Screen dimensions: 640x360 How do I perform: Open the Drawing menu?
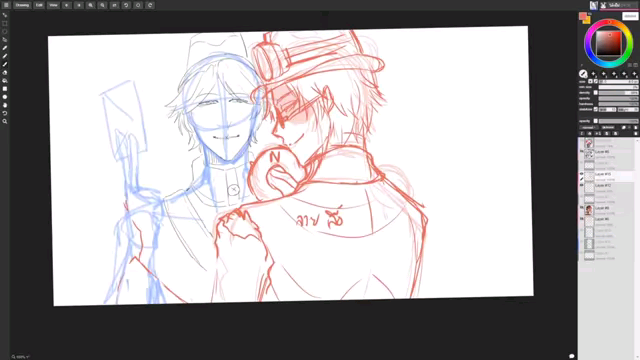coord(22,5)
